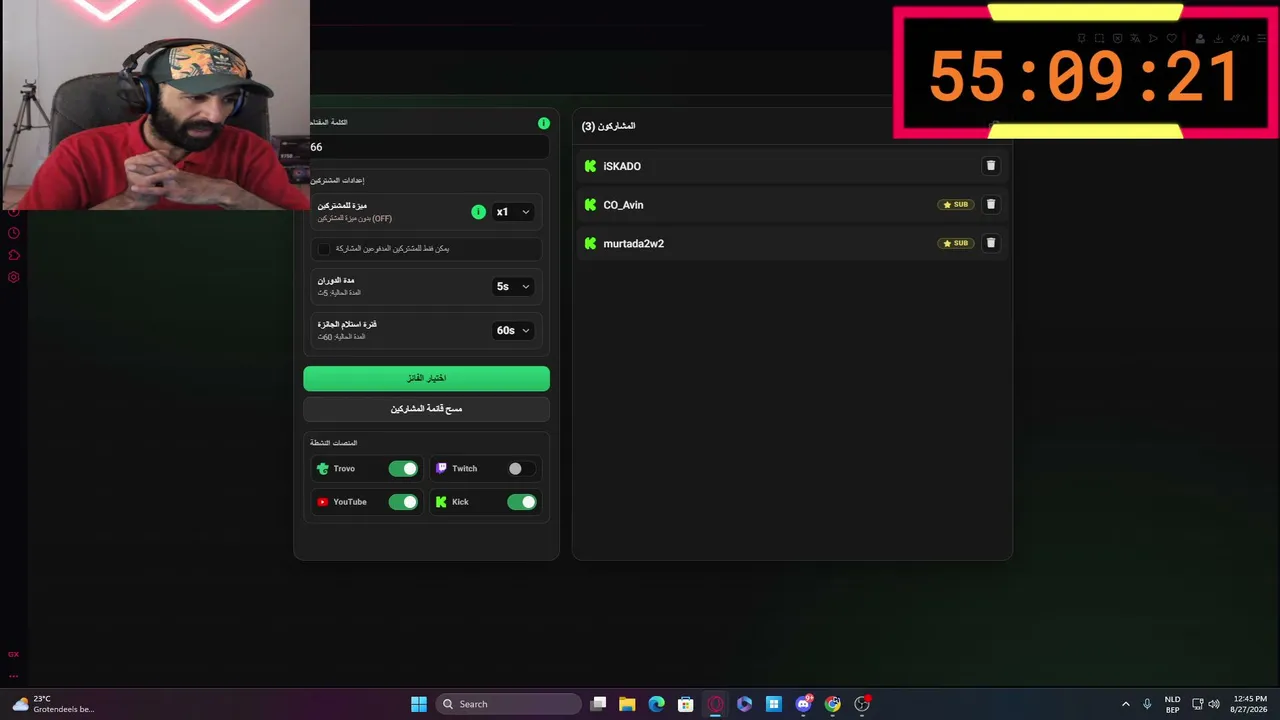The height and width of the screenshot is (720, 1280).
Task: Click the Twitch platform logo
Action: [441, 468]
